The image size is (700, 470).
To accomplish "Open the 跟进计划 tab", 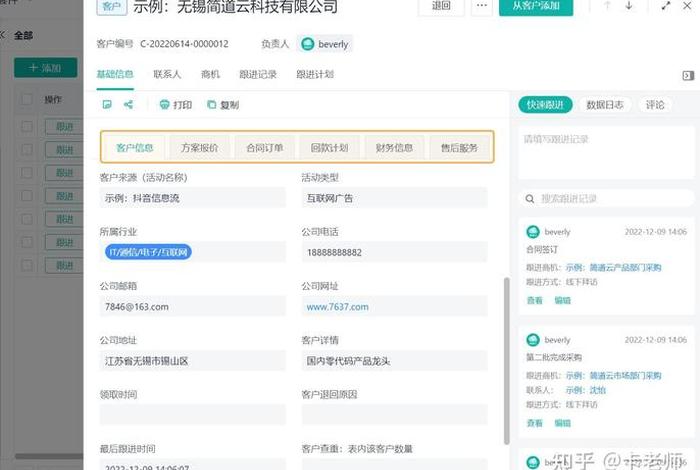I will pyautogui.click(x=315, y=75).
